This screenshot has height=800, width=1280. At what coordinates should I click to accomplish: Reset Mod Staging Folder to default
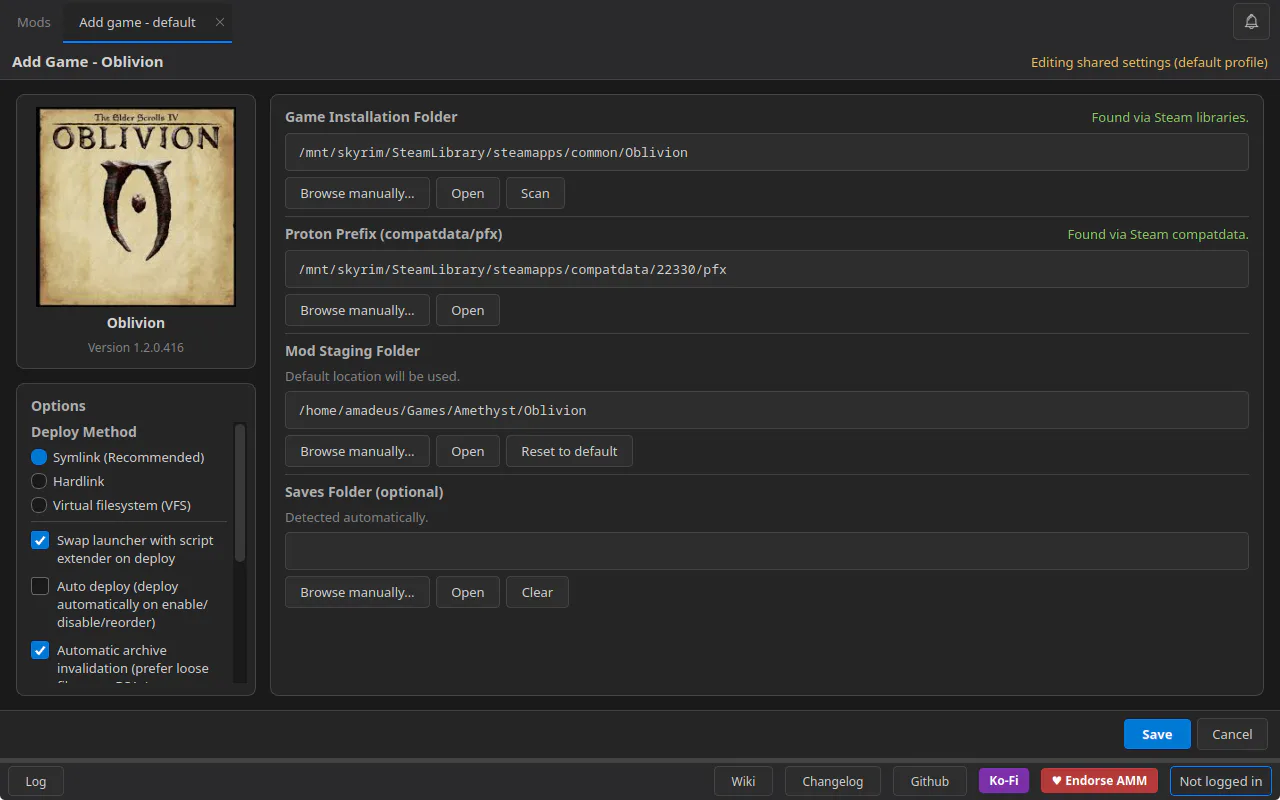point(569,451)
